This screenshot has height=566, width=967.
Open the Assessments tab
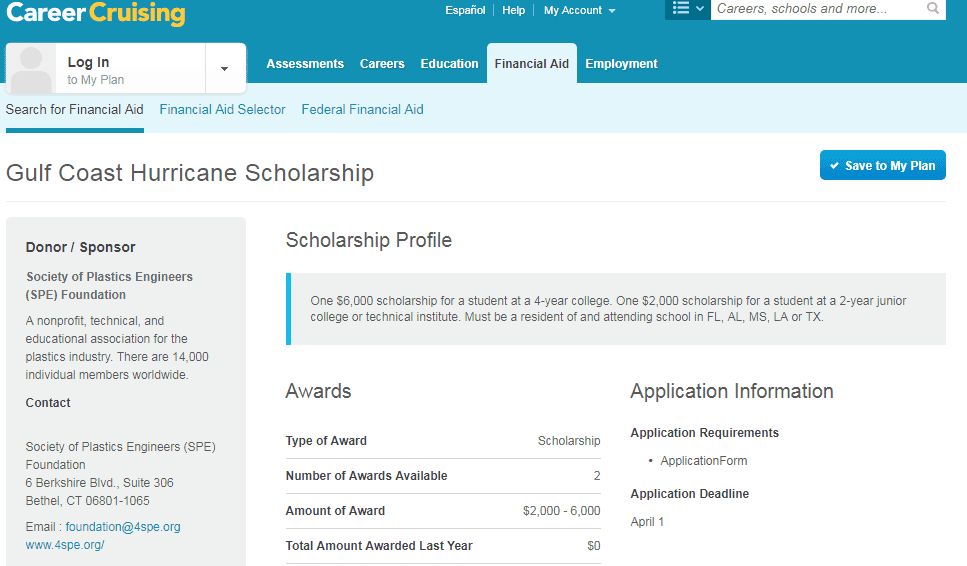pos(305,64)
